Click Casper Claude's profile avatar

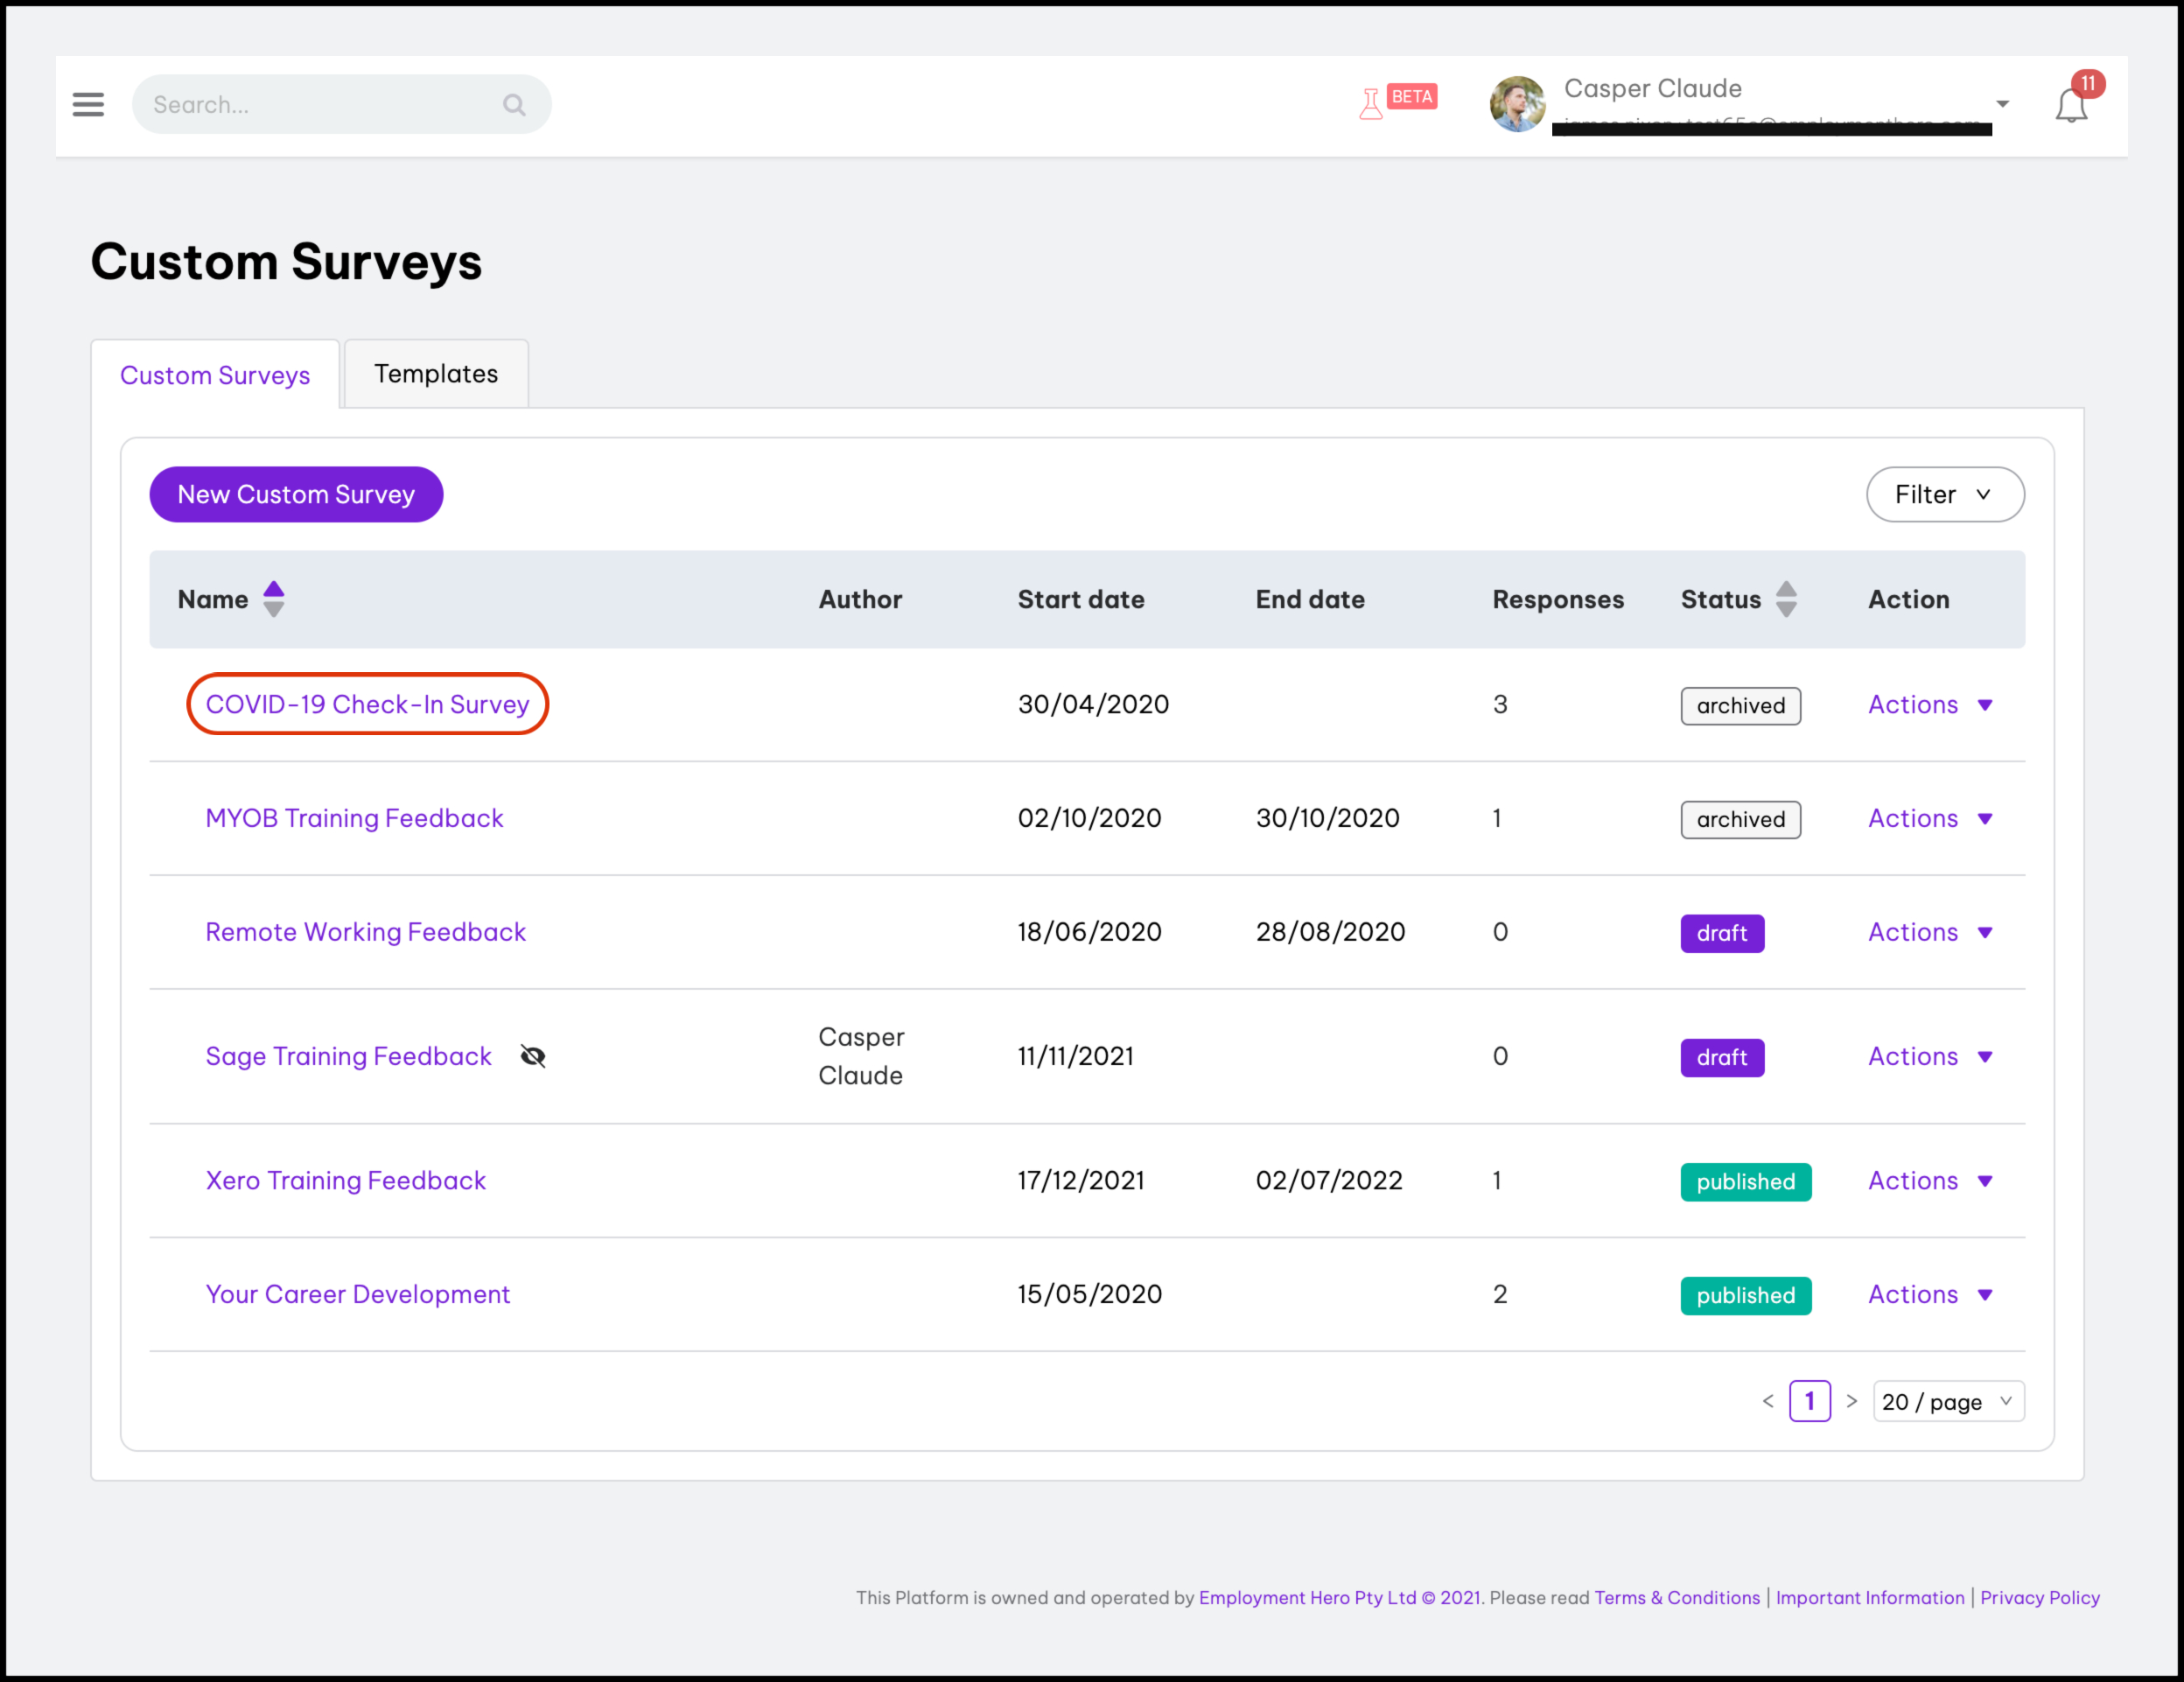pos(1516,104)
